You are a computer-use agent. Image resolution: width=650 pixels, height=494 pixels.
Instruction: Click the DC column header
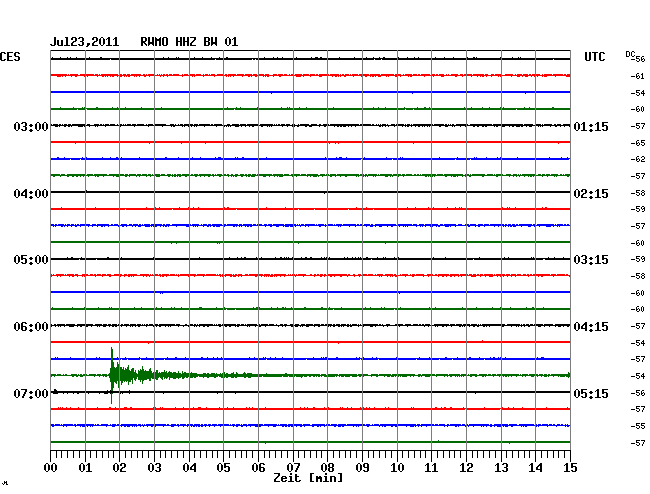point(630,54)
